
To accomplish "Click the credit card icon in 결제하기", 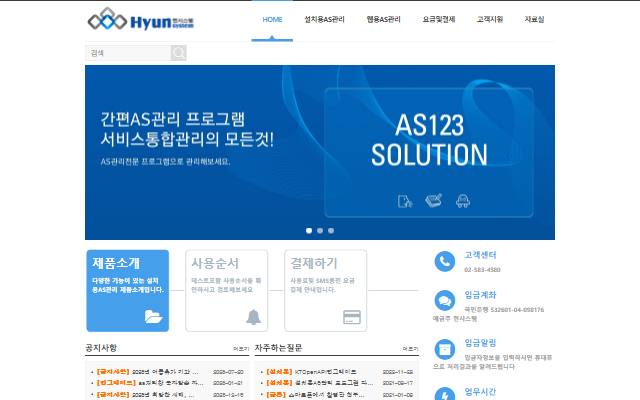I will 352,317.
